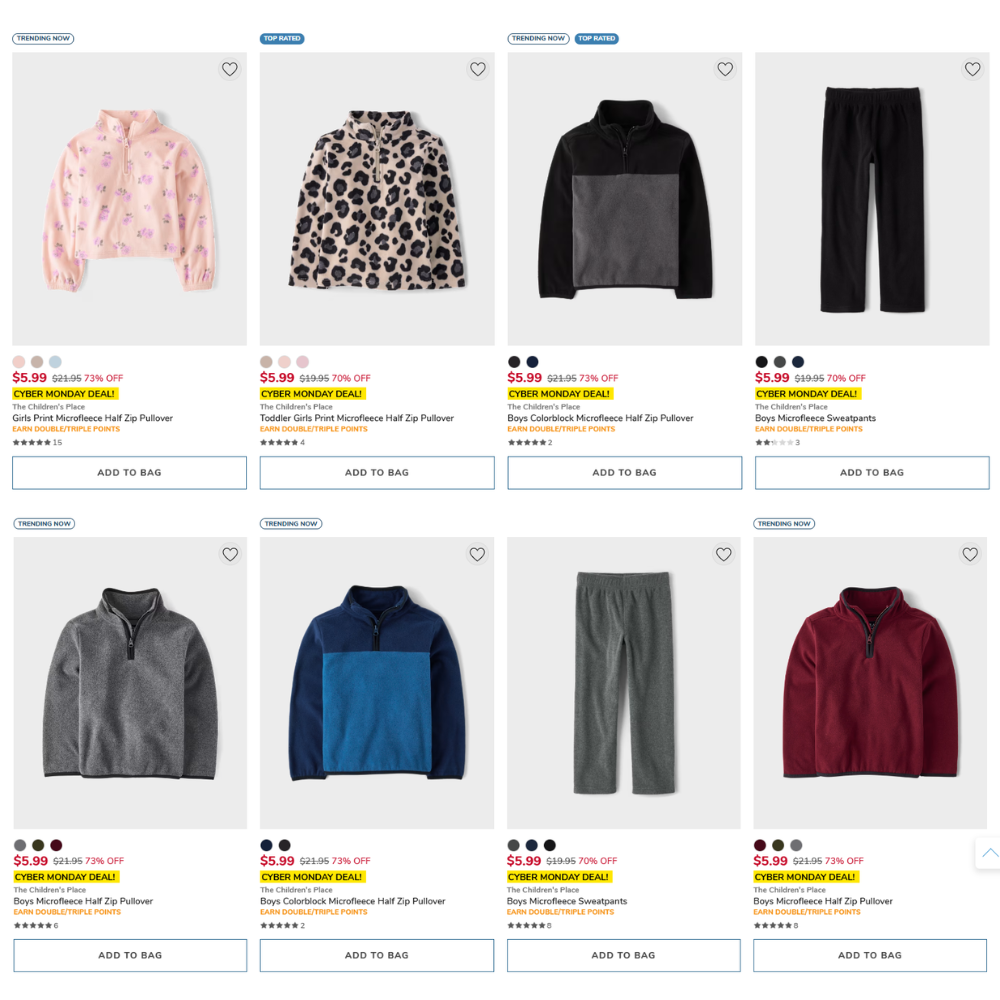Add Girls Print Microfleece pullover to bag
The width and height of the screenshot is (1000, 1000).
129,473
